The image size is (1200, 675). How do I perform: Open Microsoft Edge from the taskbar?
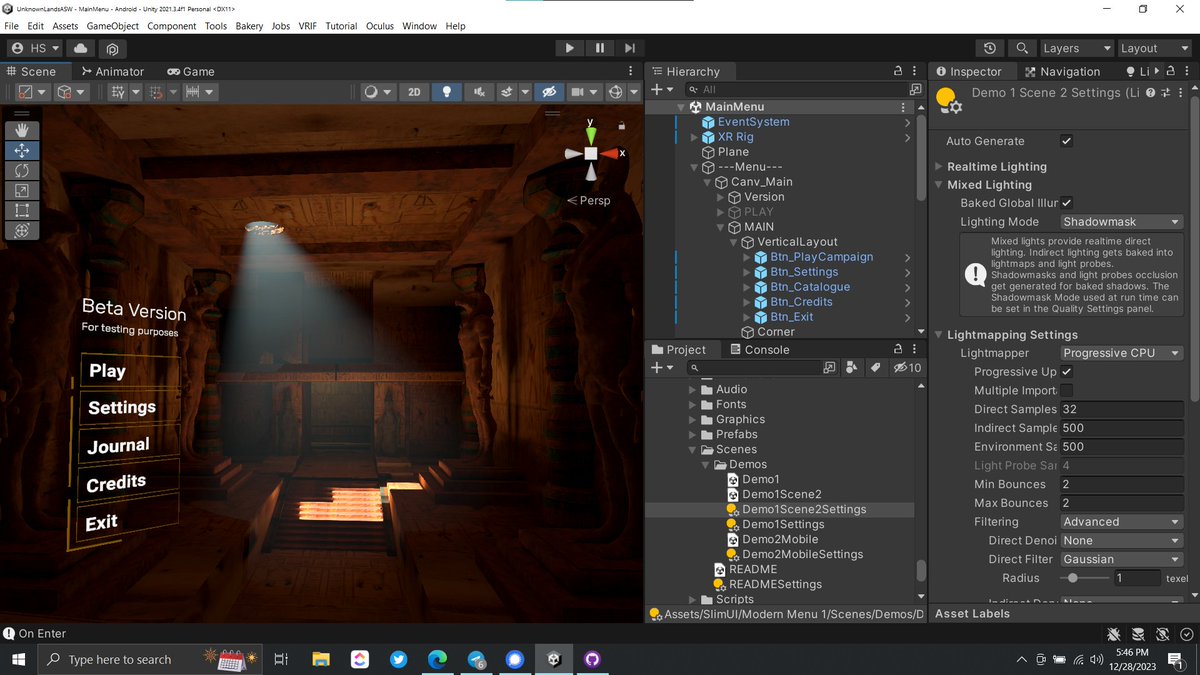[437, 659]
